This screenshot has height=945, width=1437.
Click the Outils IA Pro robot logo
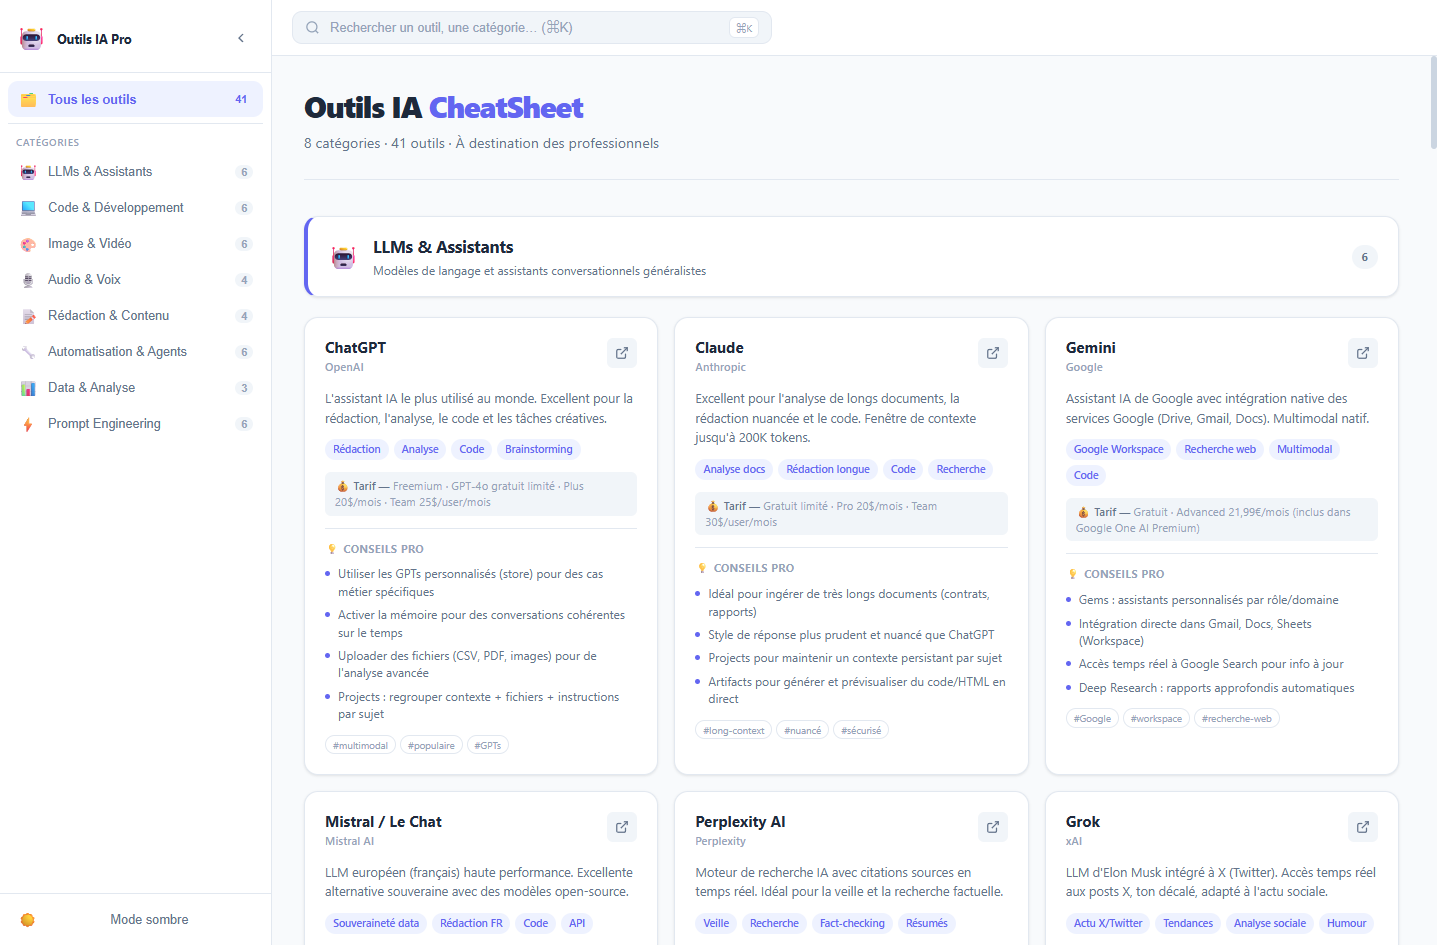click(31, 39)
